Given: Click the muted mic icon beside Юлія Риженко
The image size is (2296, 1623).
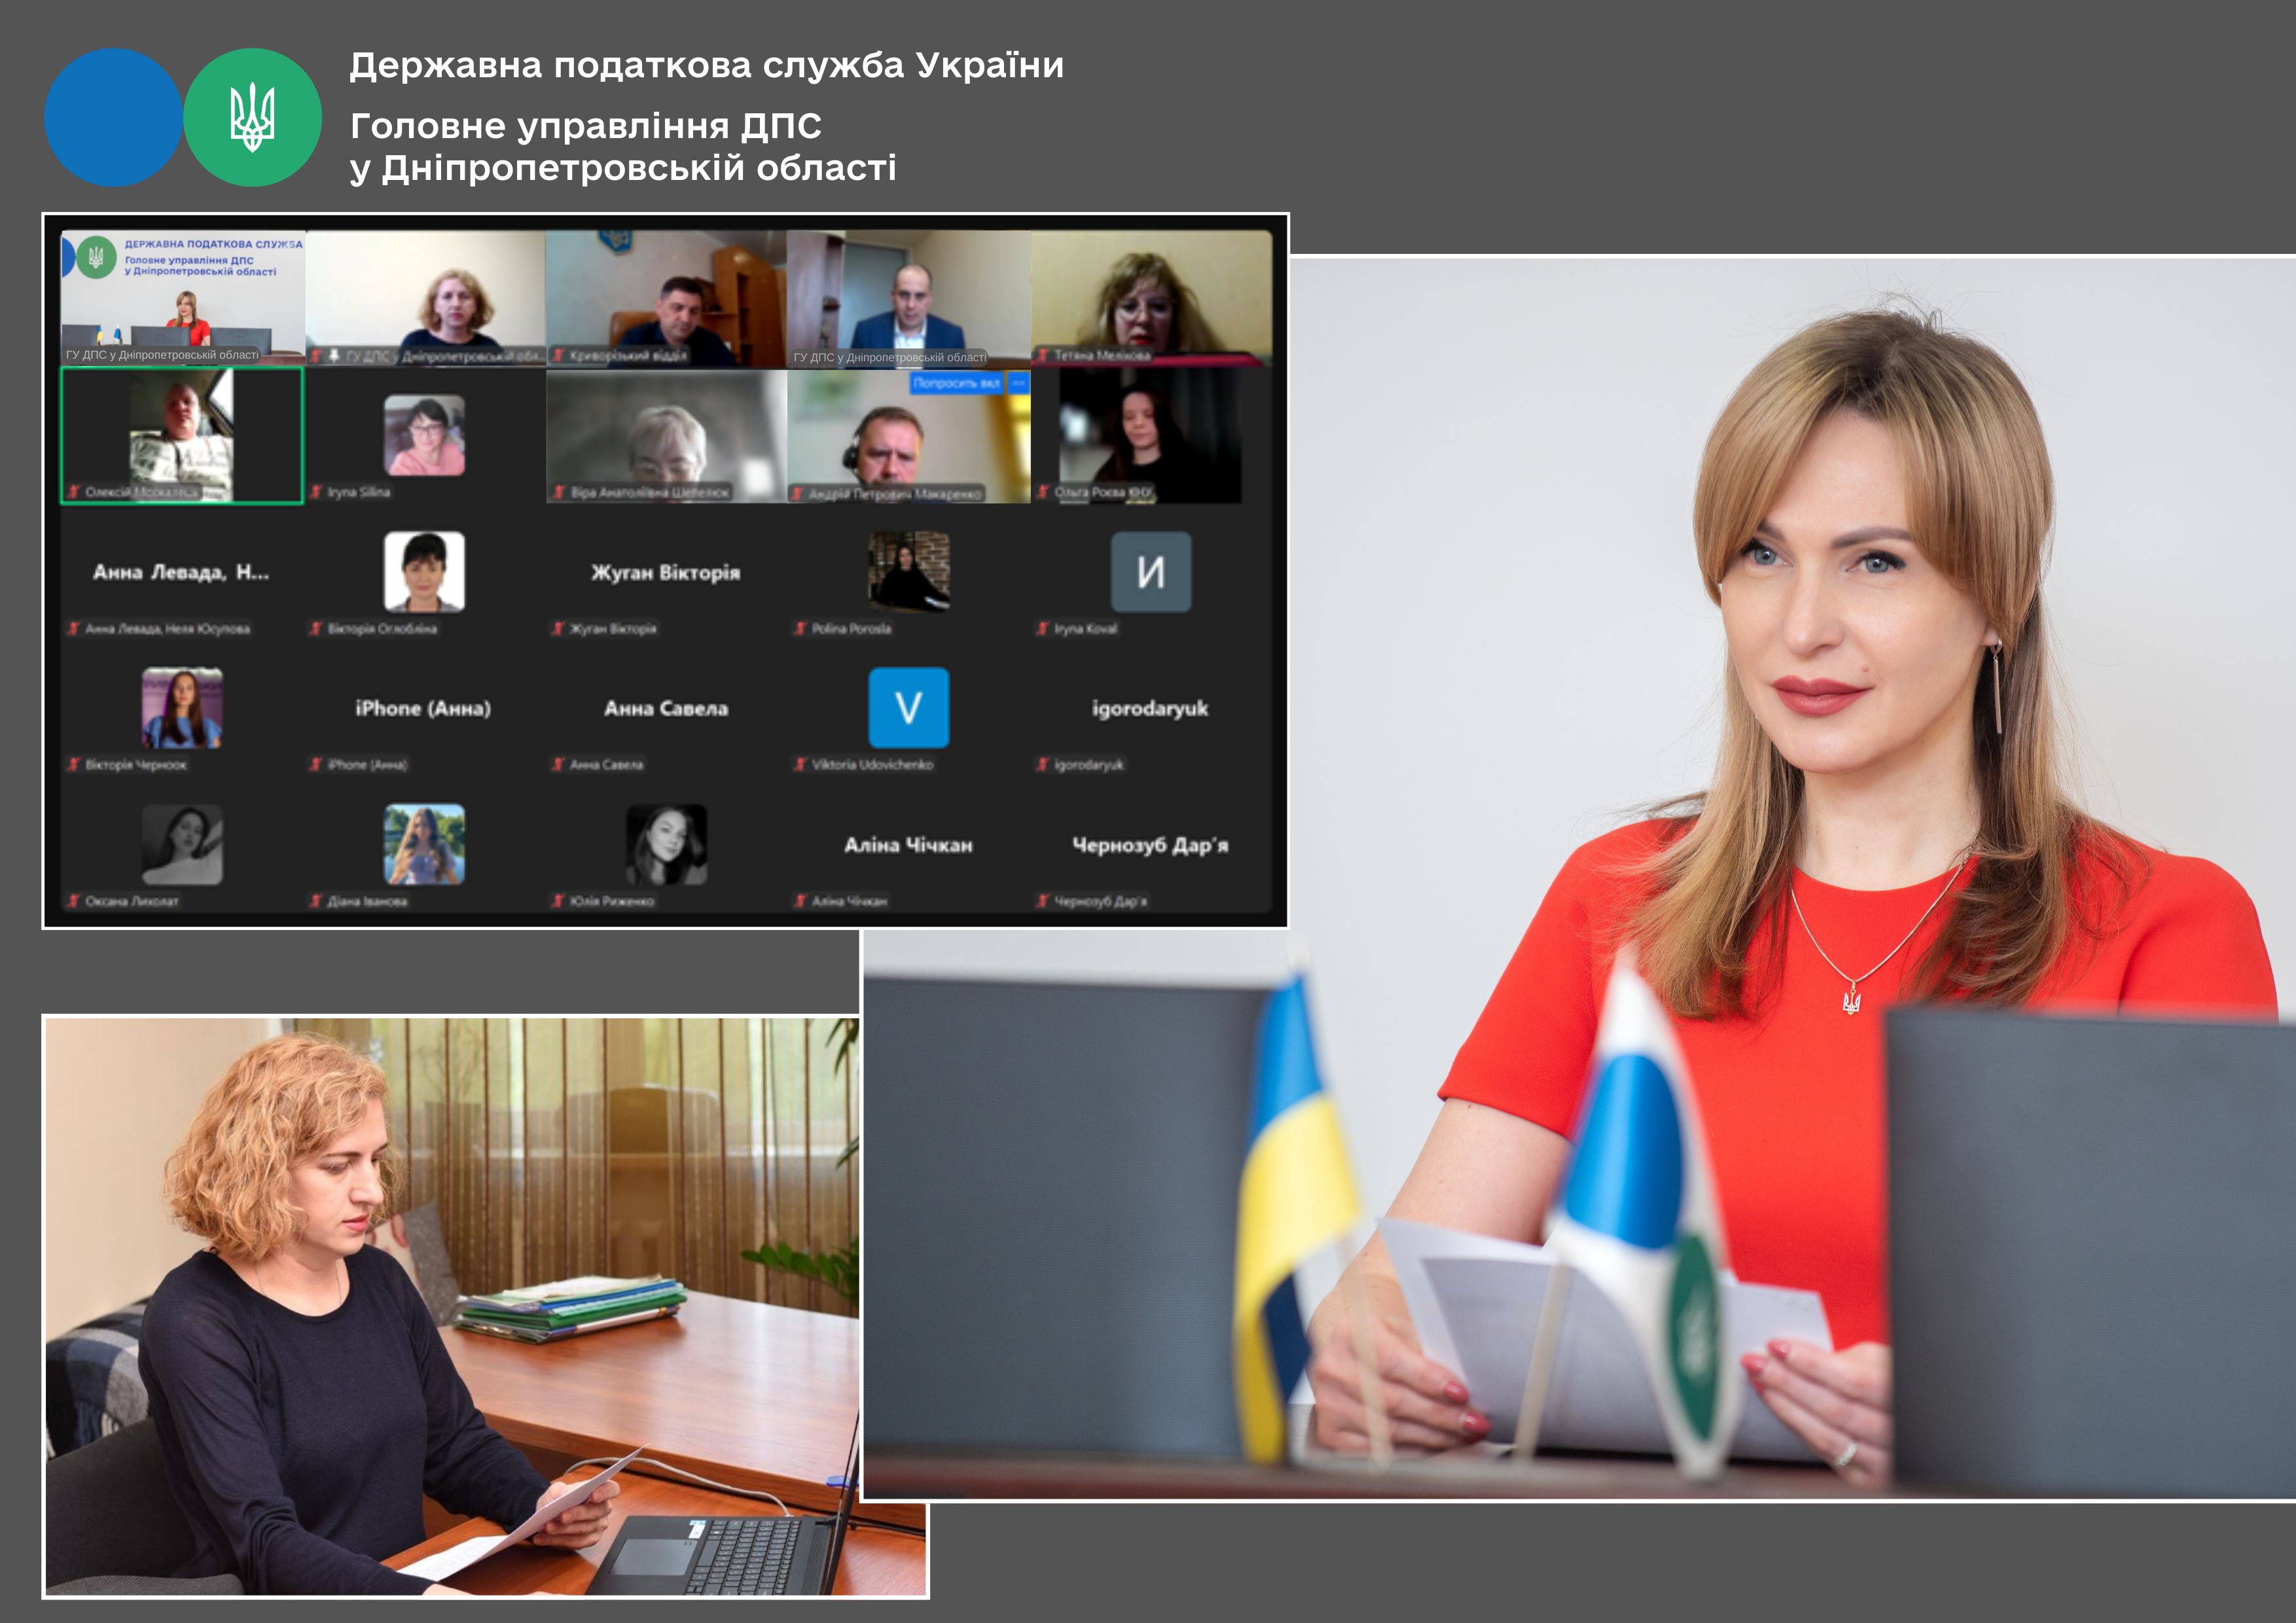Looking at the screenshot, I should [x=558, y=901].
